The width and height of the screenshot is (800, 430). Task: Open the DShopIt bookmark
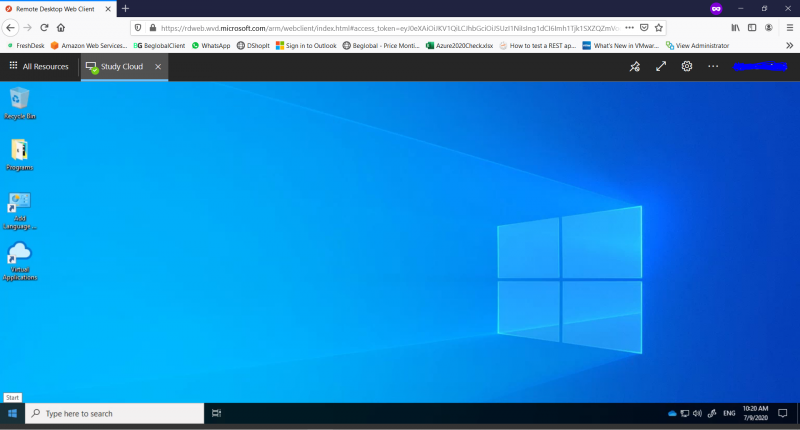point(253,45)
